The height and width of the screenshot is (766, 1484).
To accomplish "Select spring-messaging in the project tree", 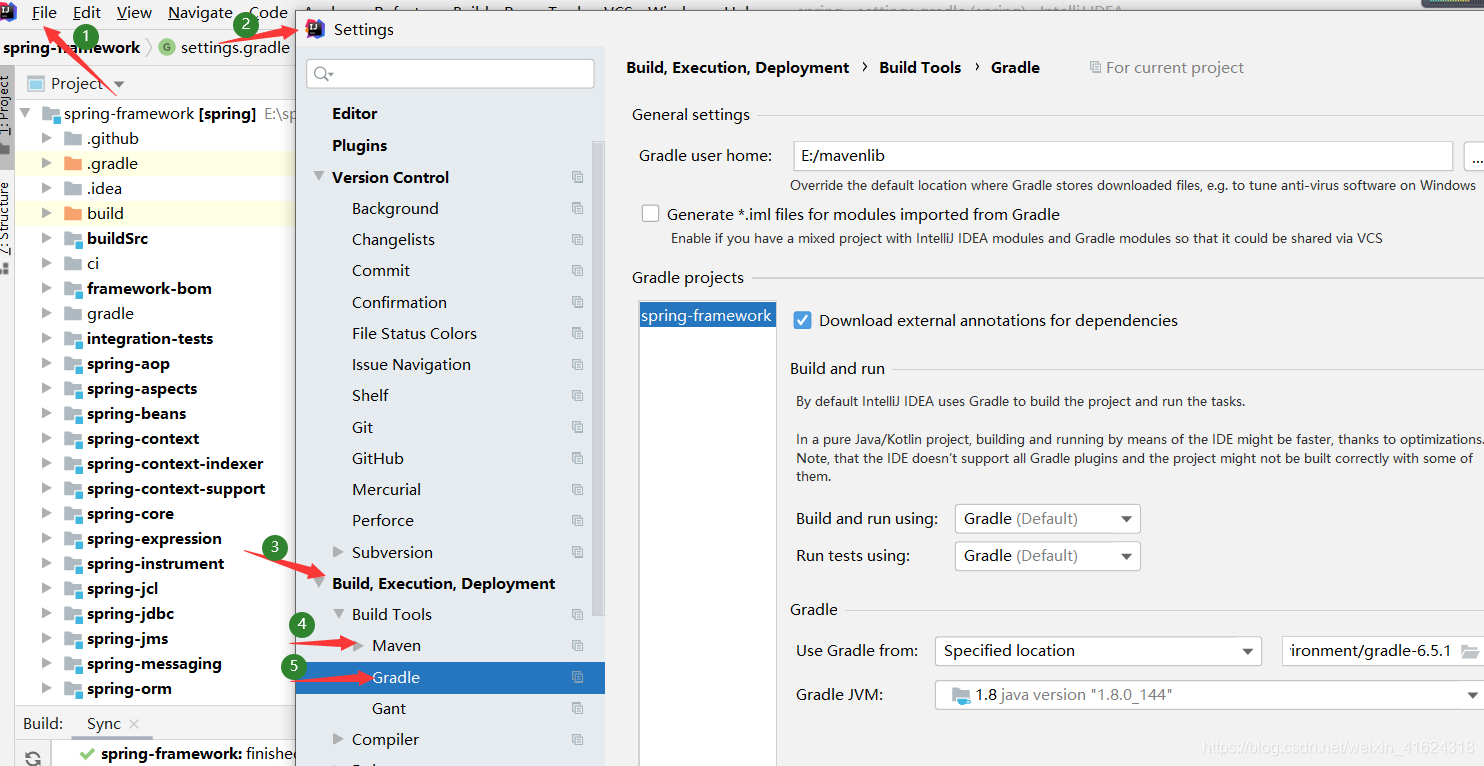I will tap(154, 664).
